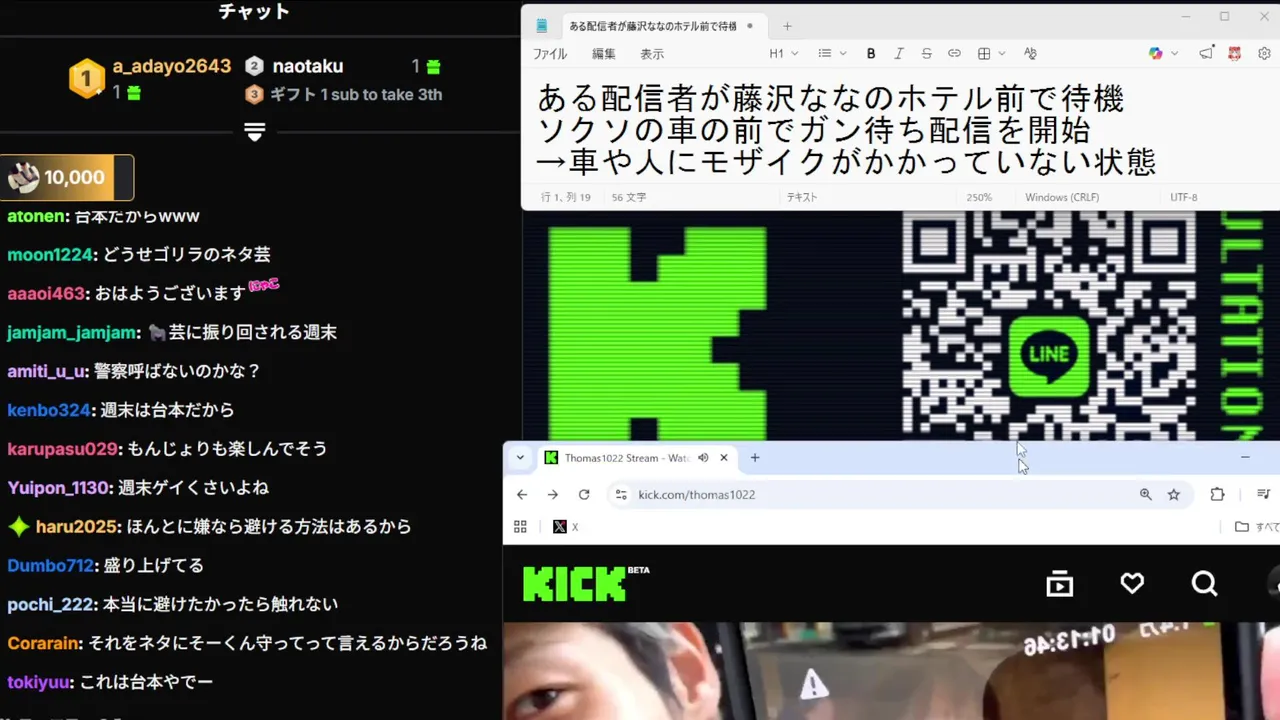The width and height of the screenshot is (1280, 720).
Task: Open the ファイル menu in Notepad
Action: click(550, 54)
